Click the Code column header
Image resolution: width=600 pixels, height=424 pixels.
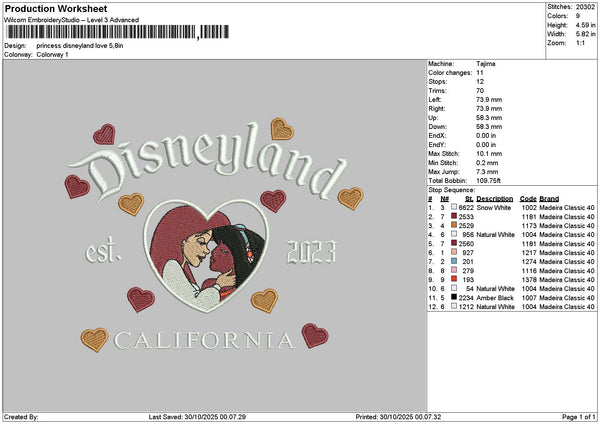click(528, 198)
